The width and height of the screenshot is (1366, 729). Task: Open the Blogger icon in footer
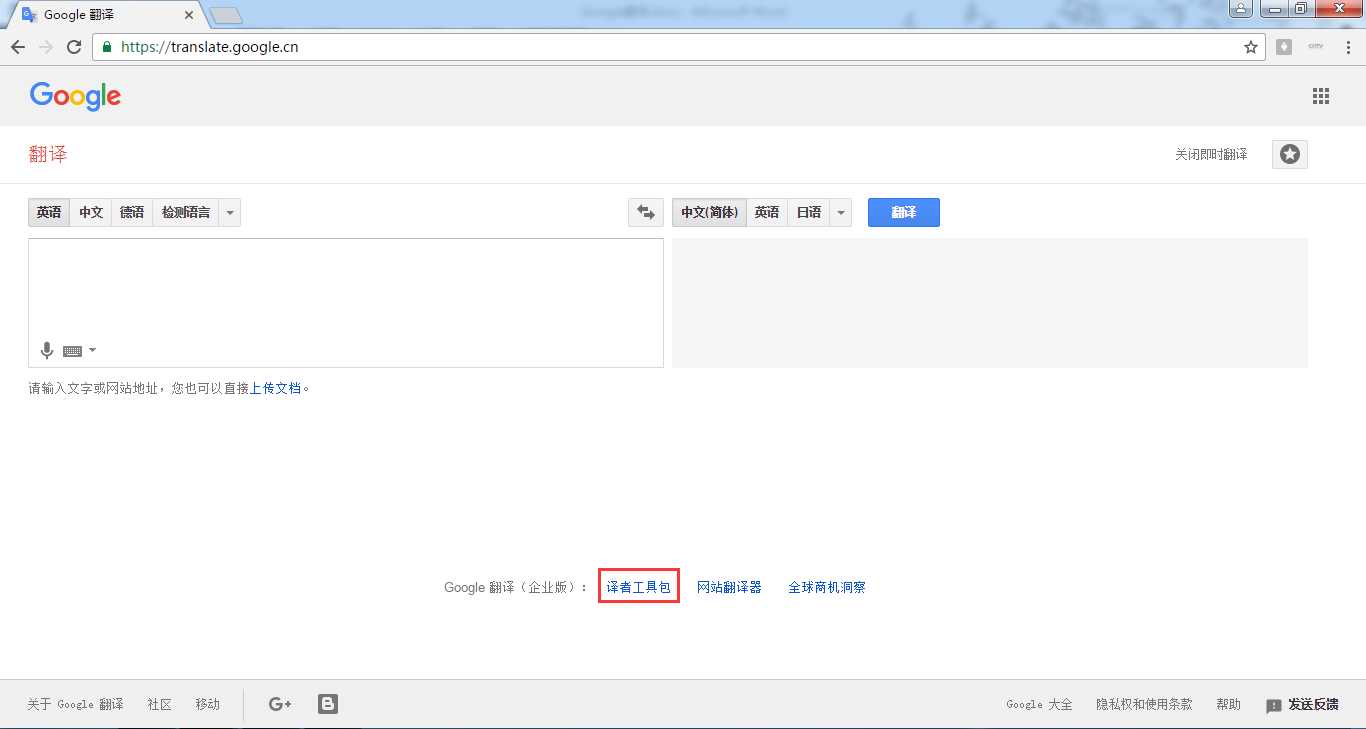point(328,704)
